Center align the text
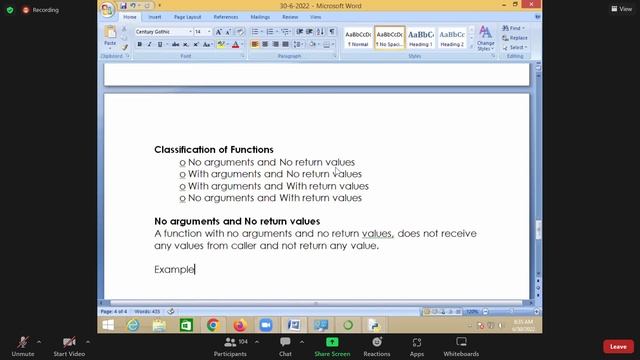 pyautogui.click(x=265, y=44)
